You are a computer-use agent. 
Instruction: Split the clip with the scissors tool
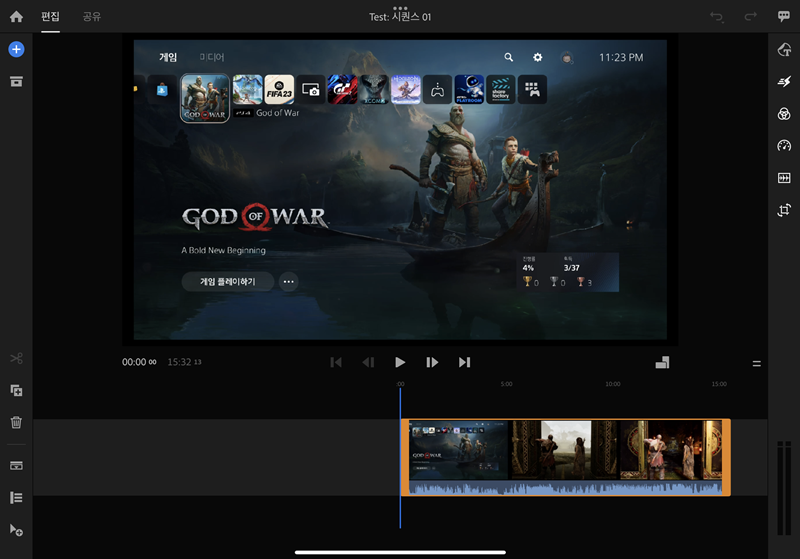pyautogui.click(x=16, y=359)
